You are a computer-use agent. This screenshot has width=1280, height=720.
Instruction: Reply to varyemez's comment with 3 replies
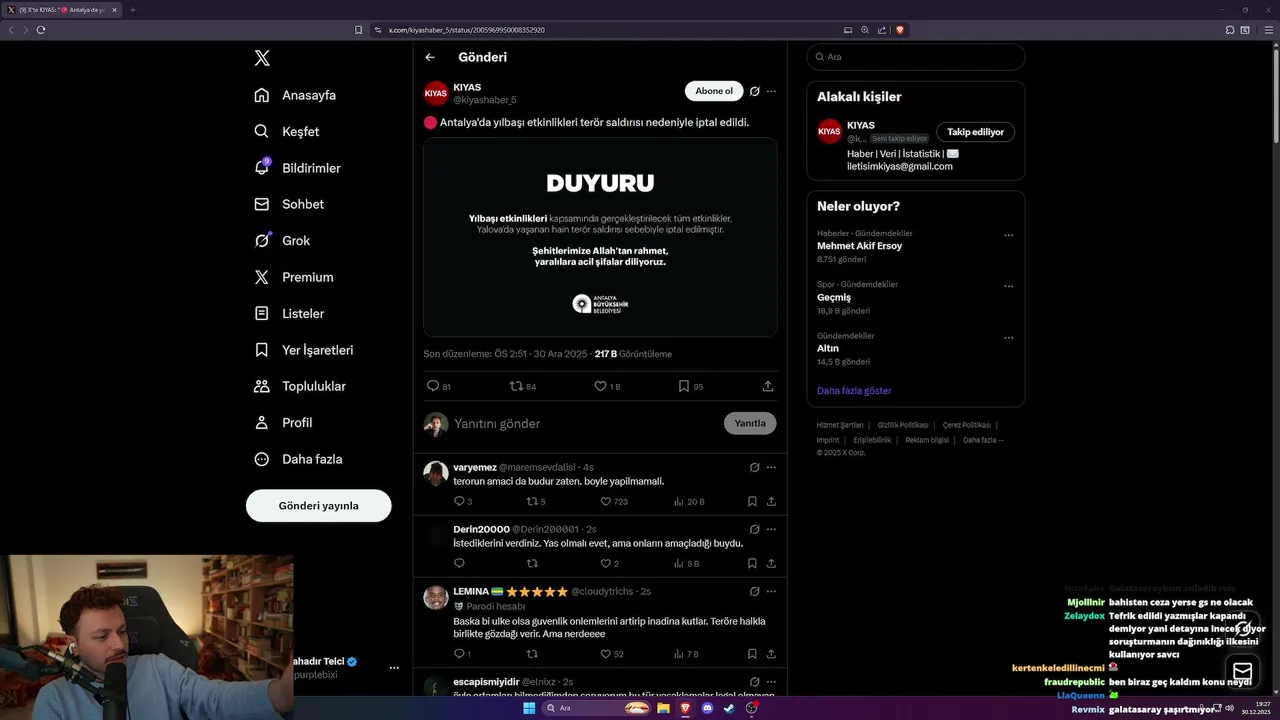coord(460,501)
